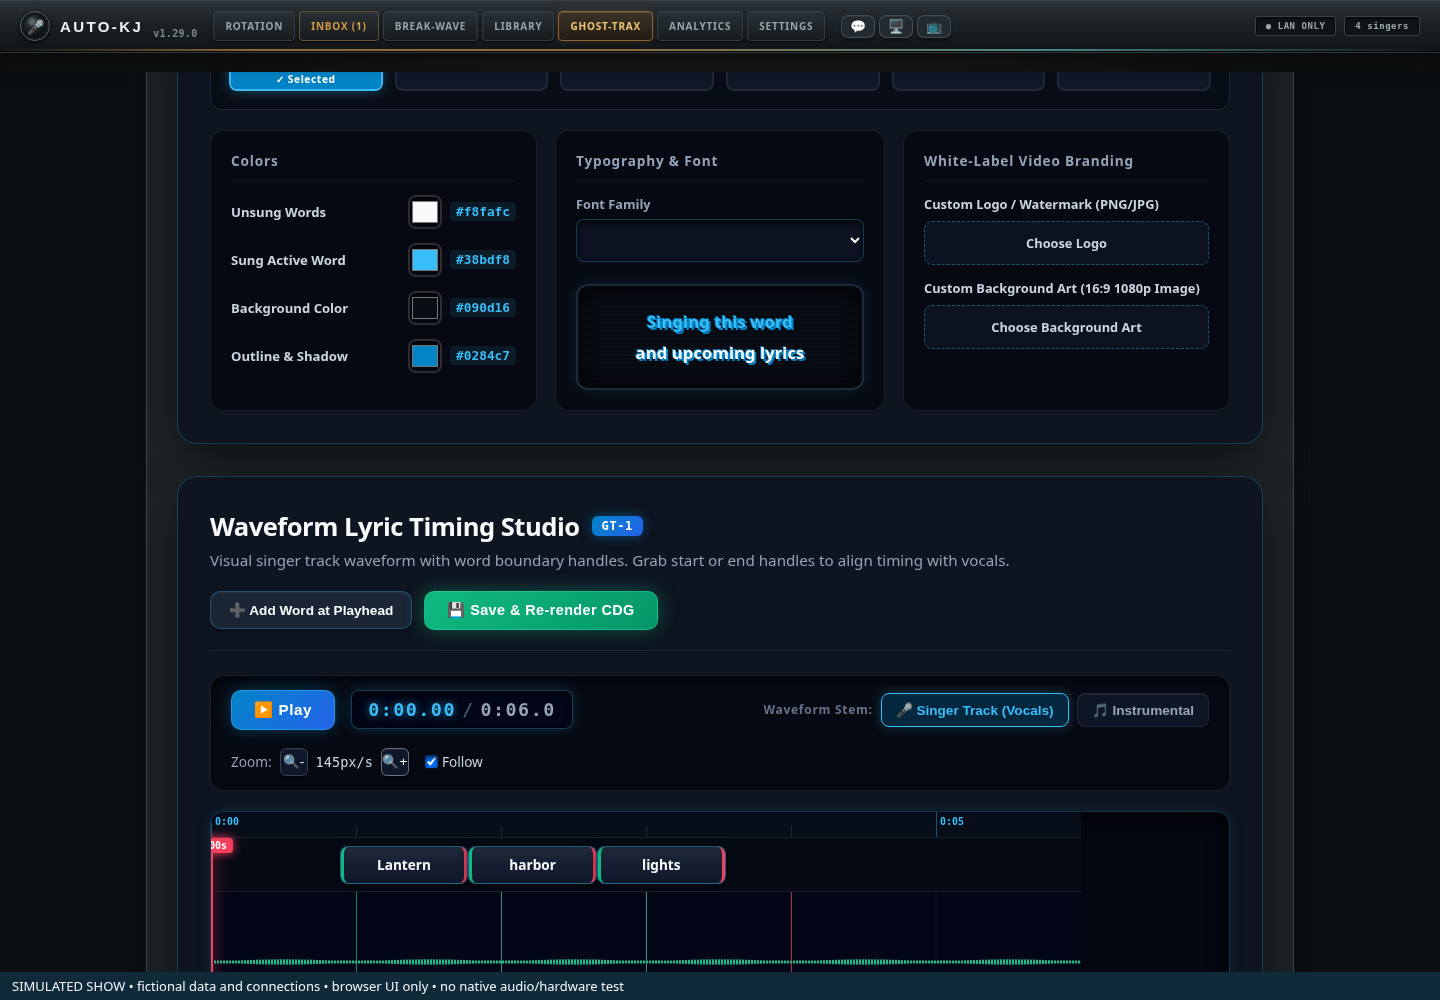Image resolution: width=1440 pixels, height=1000 pixels.
Task: Click Add Word at Playhead
Action: (x=311, y=610)
